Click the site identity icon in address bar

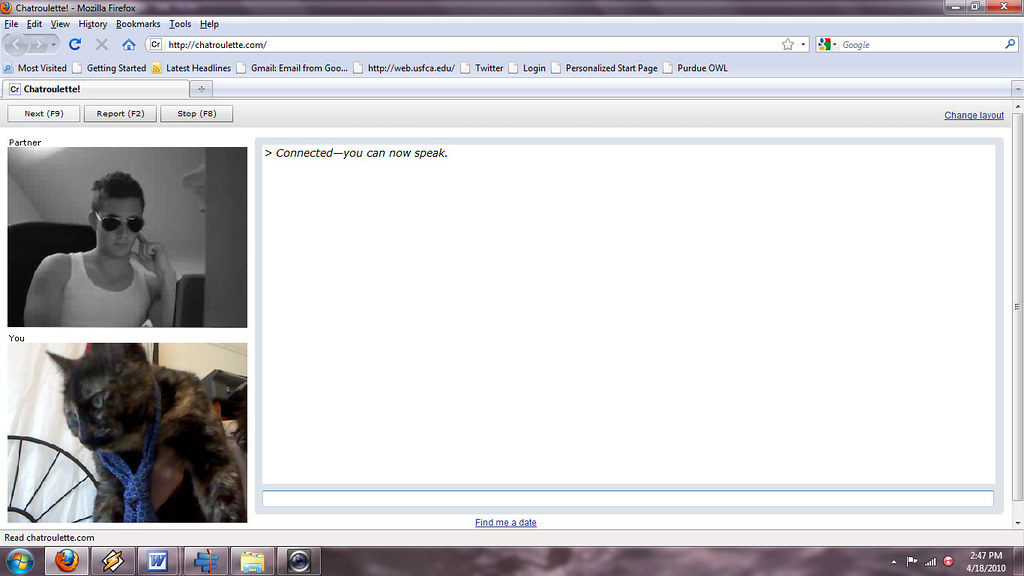click(x=155, y=44)
